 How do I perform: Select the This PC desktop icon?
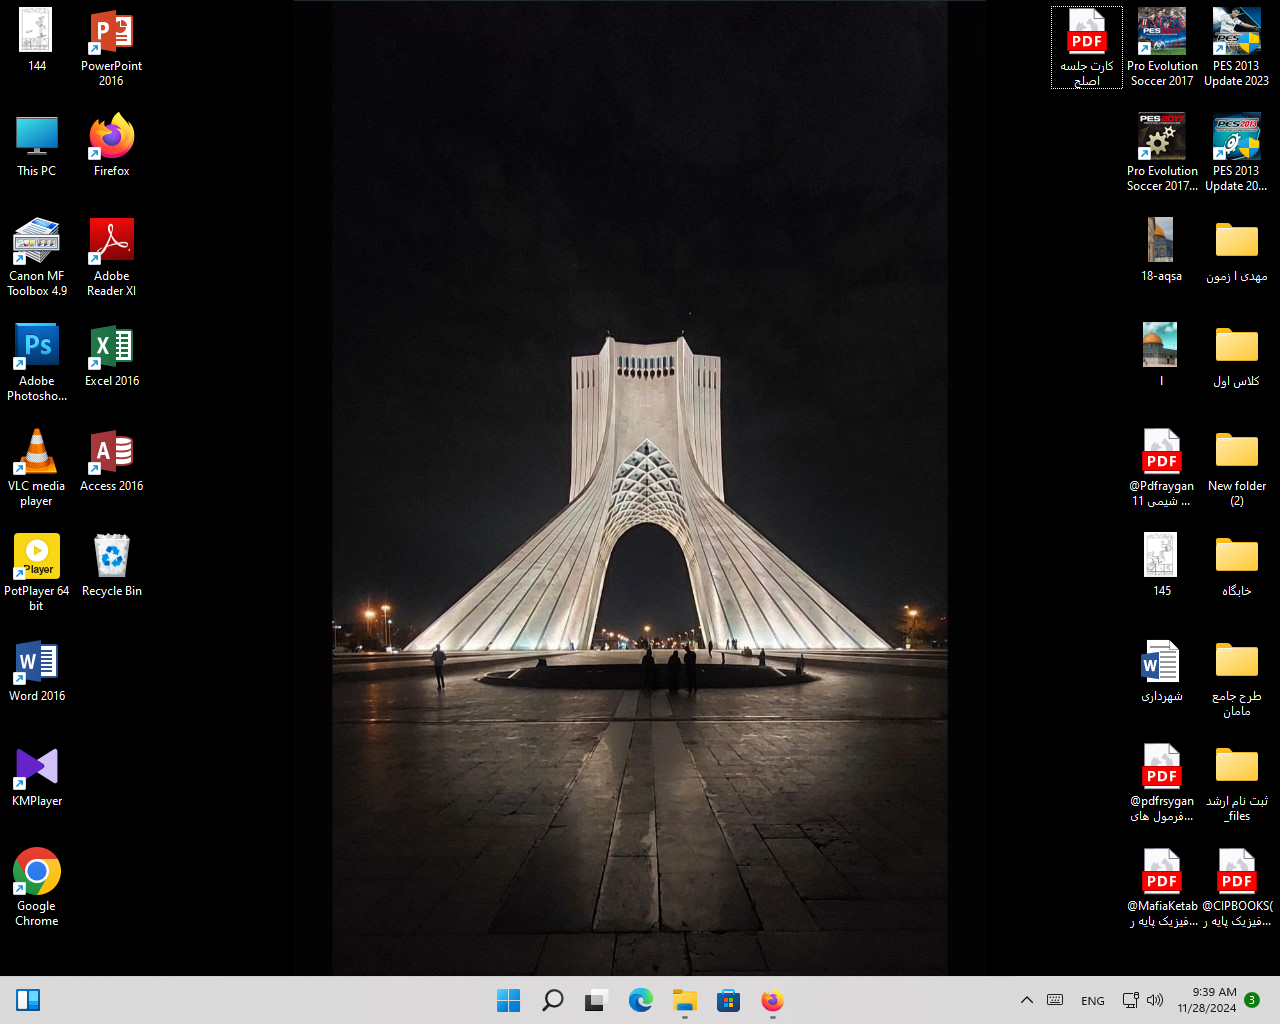(x=37, y=145)
